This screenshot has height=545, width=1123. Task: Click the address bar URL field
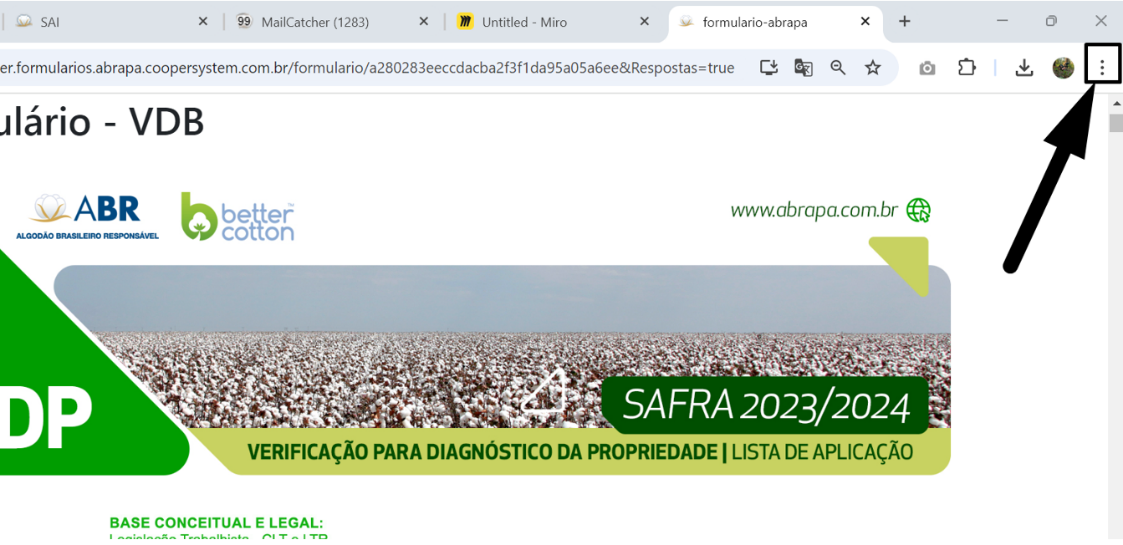pyautogui.click(x=370, y=68)
